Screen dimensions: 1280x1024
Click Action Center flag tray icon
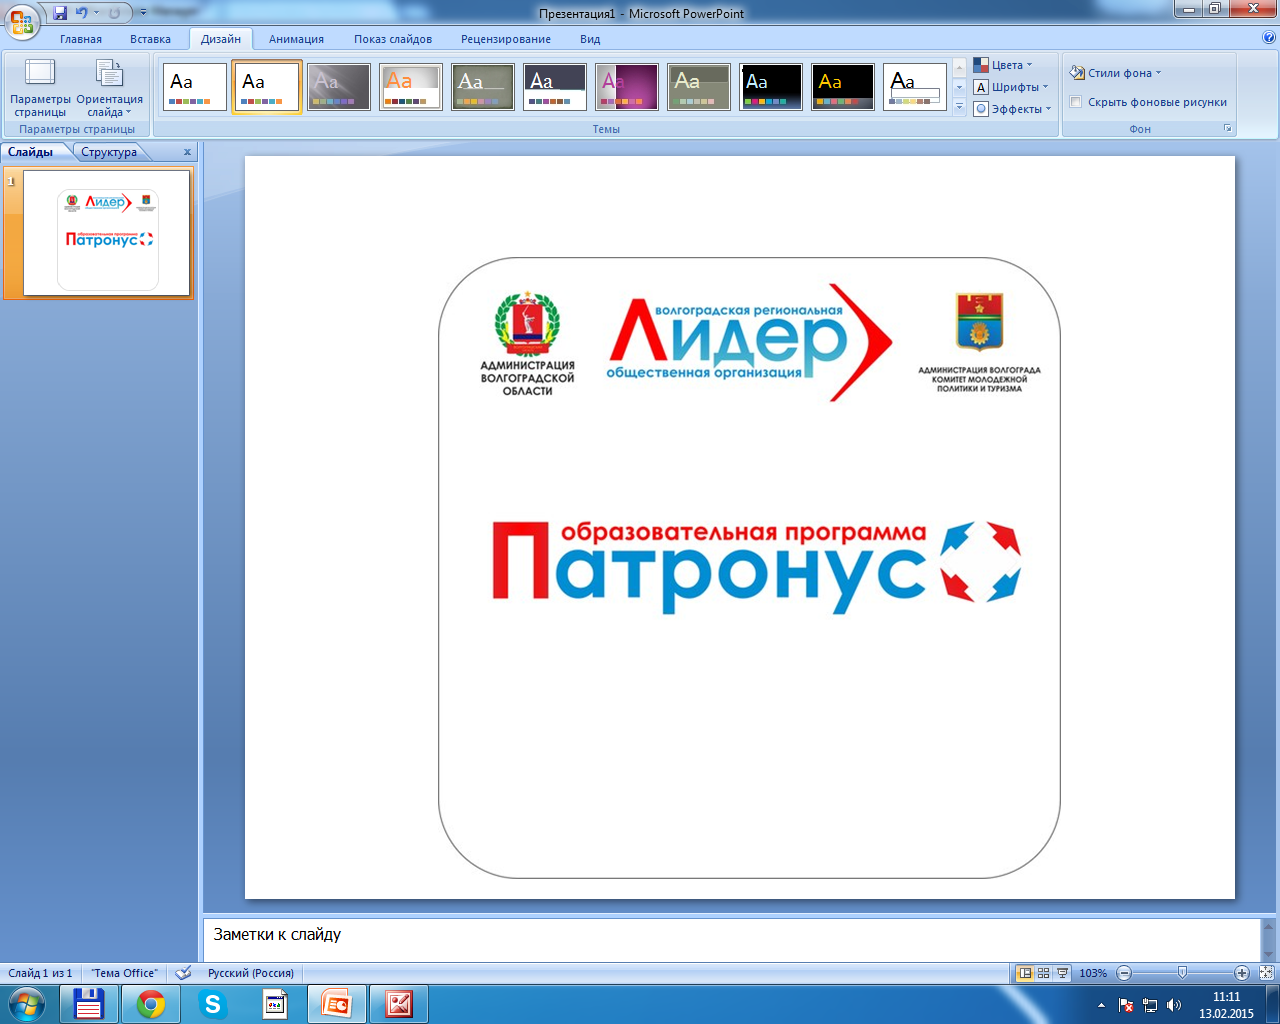(x=1126, y=1005)
